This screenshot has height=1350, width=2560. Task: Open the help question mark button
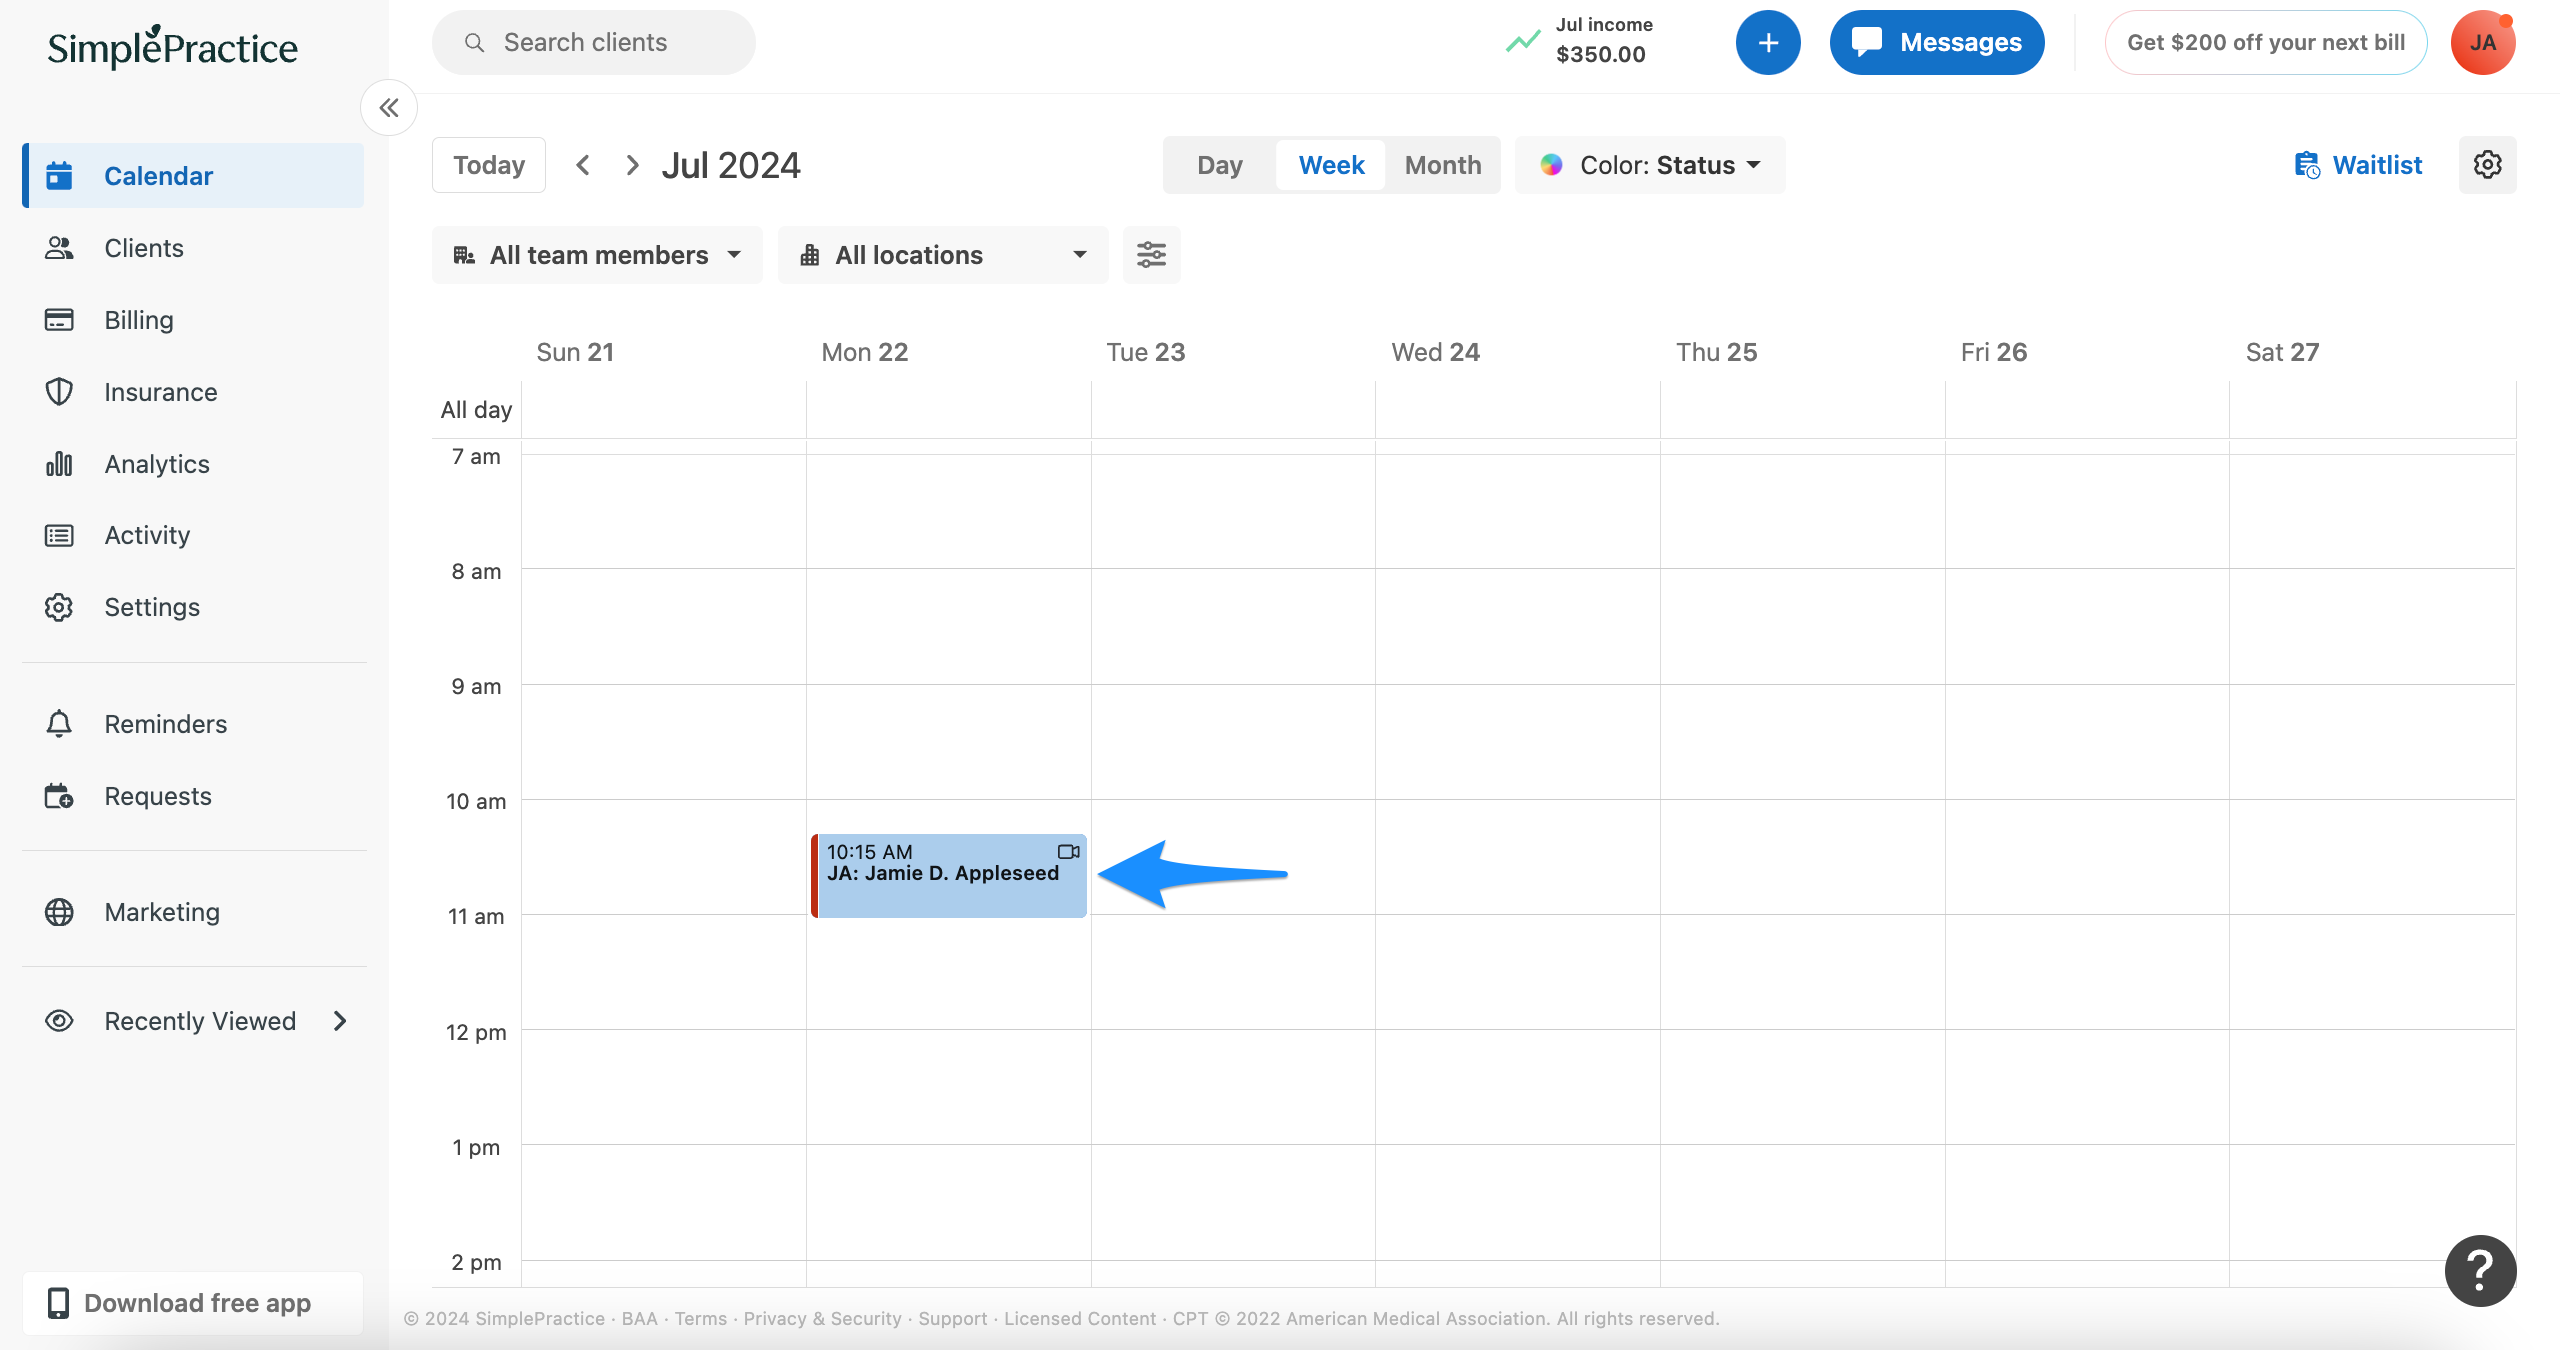click(2481, 1271)
